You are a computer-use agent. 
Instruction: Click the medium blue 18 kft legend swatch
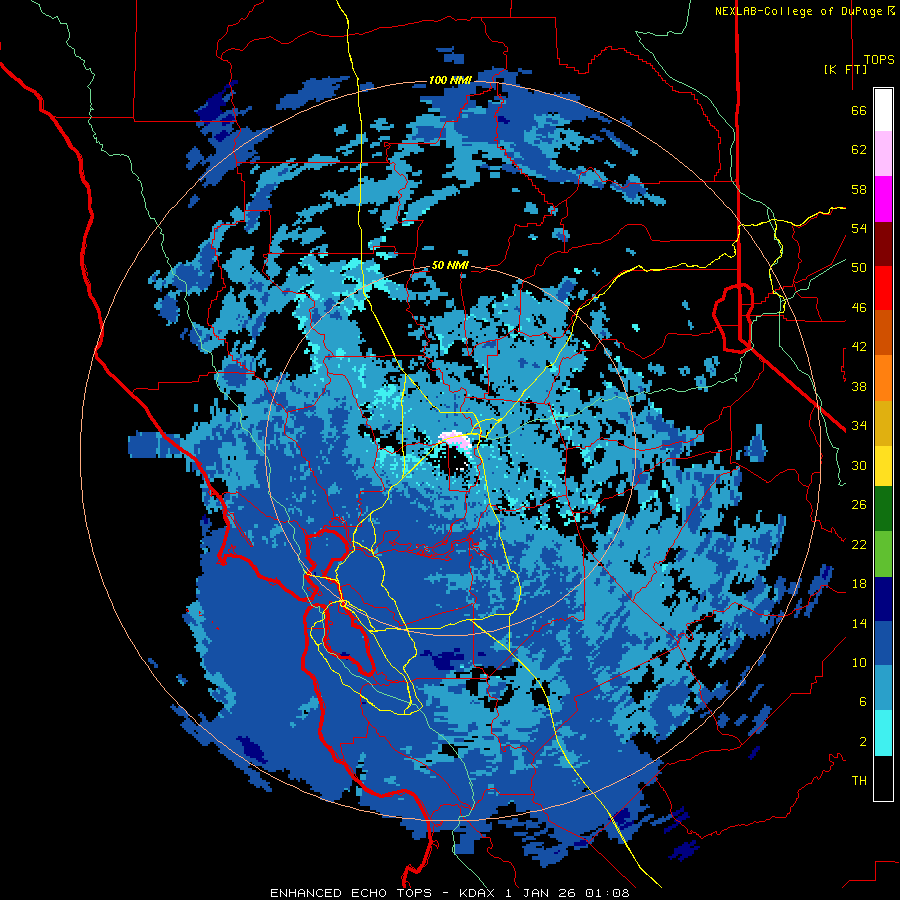tap(883, 644)
